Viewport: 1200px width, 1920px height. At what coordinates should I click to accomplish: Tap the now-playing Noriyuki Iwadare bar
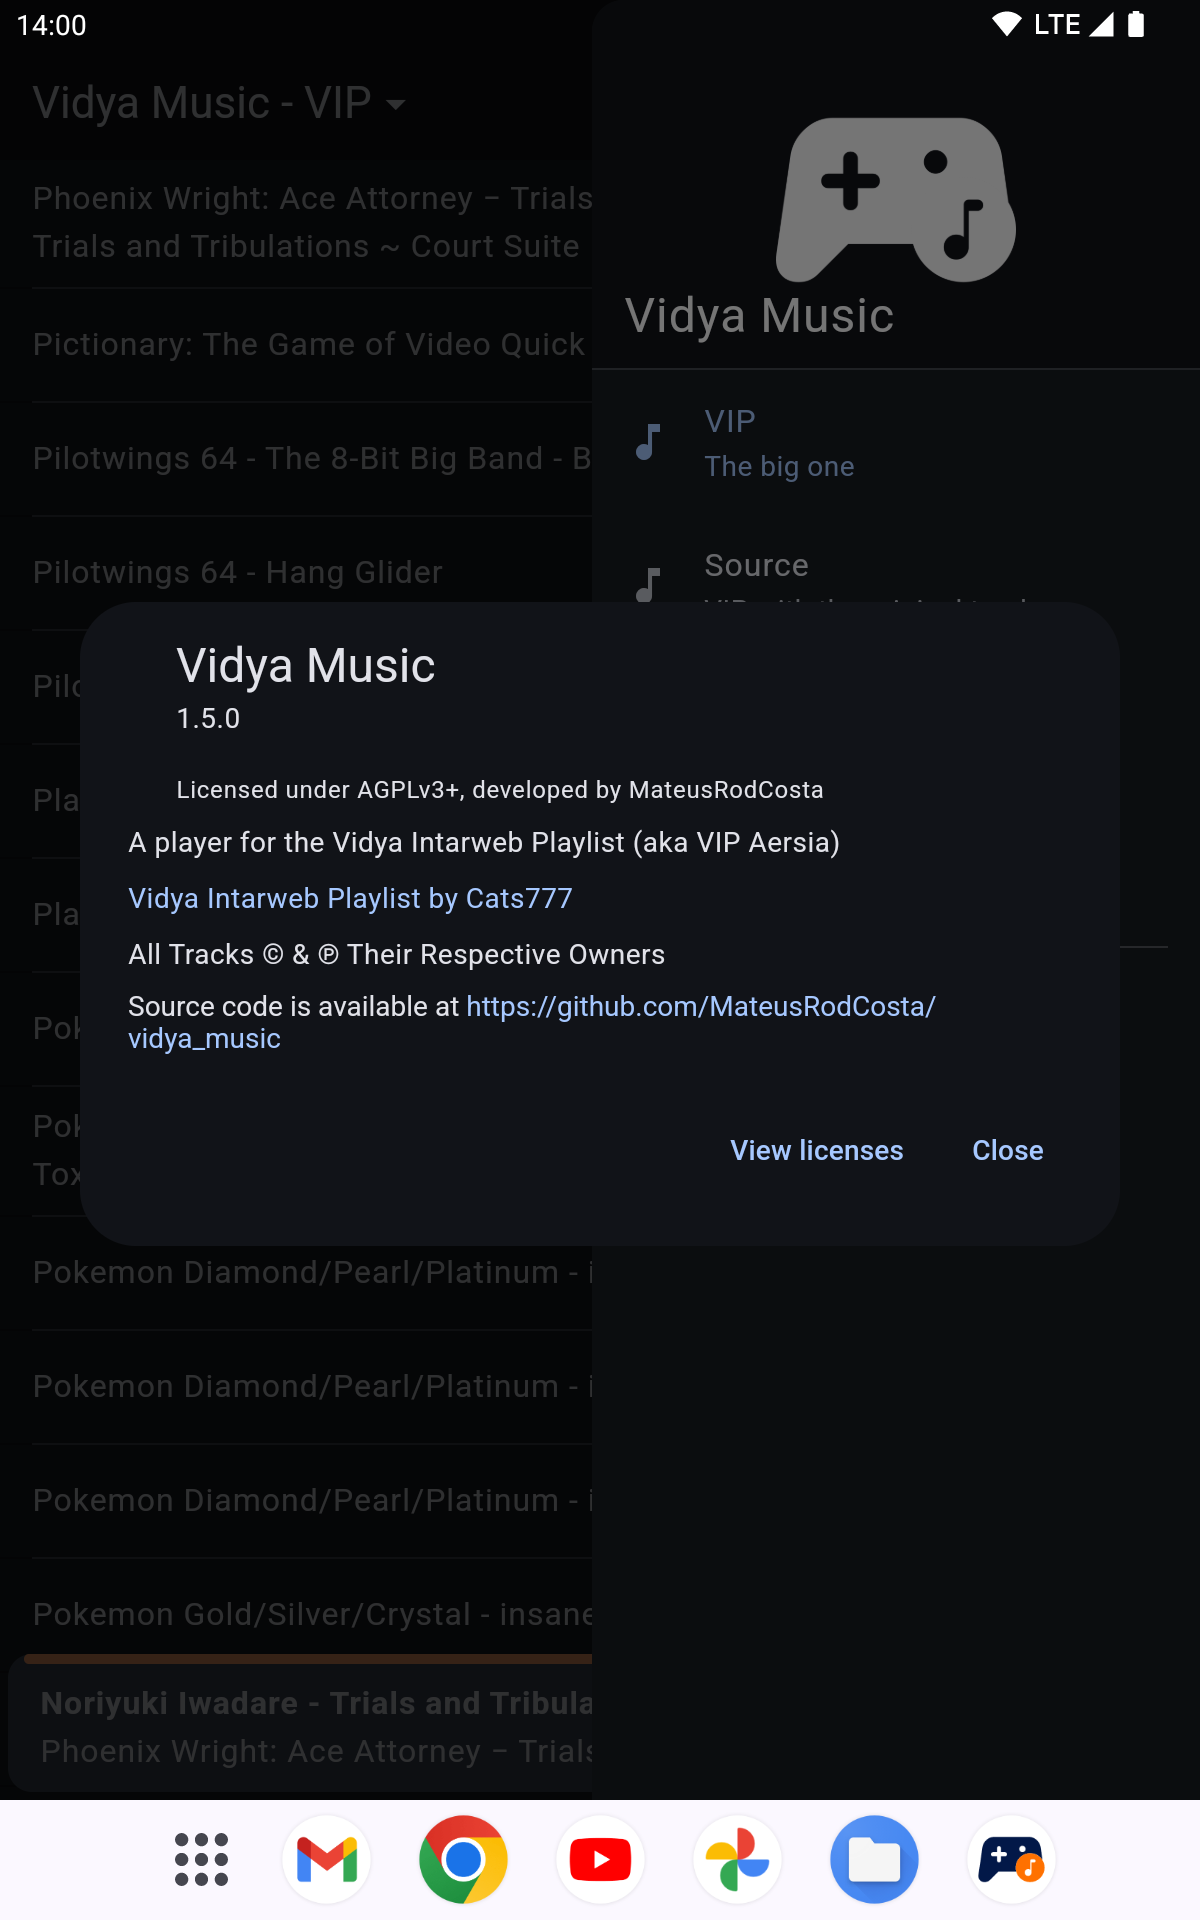pos(300,1726)
